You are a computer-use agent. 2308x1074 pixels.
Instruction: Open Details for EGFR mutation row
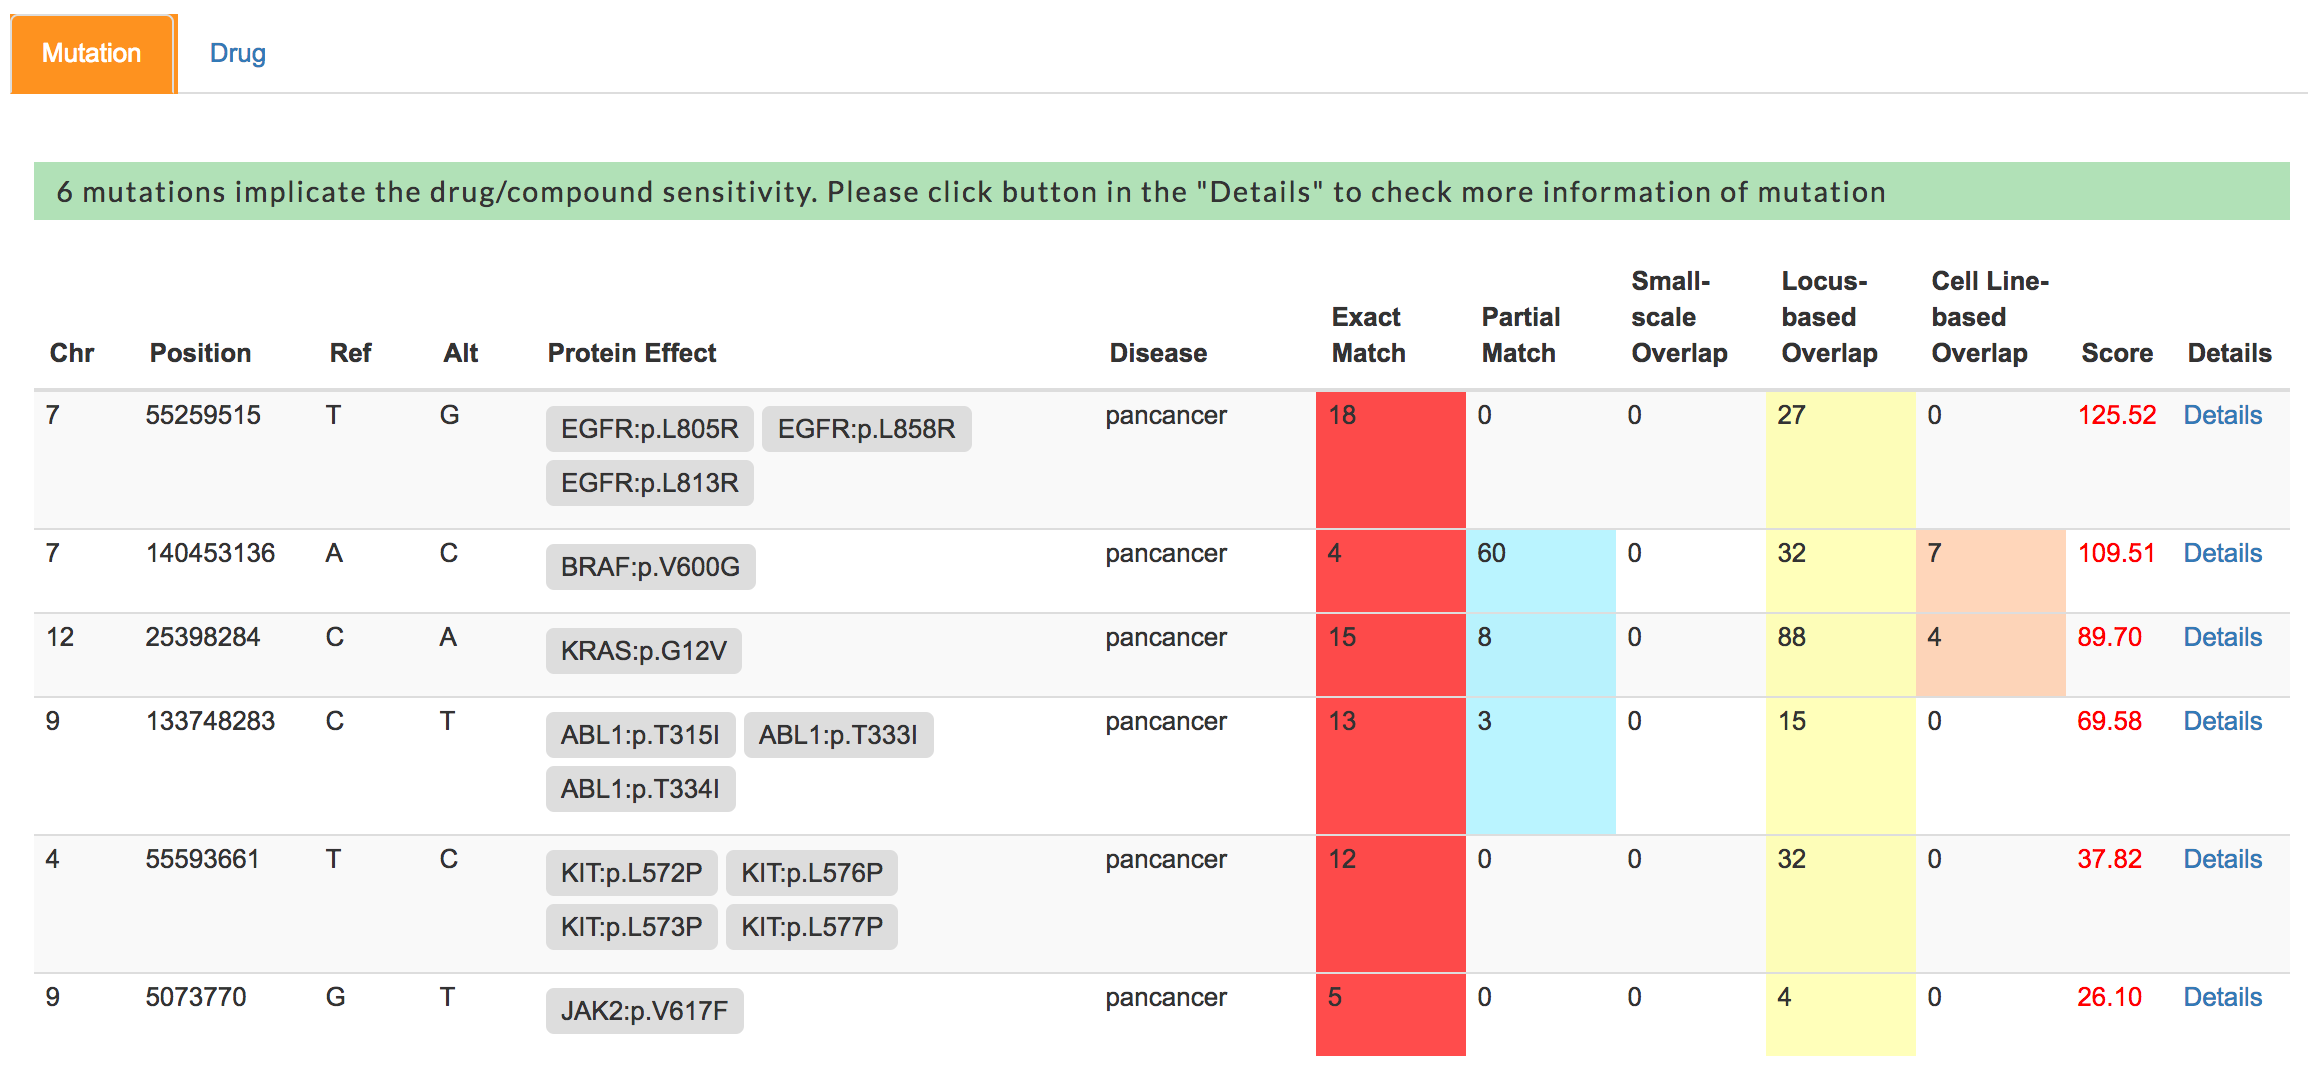point(2221,415)
